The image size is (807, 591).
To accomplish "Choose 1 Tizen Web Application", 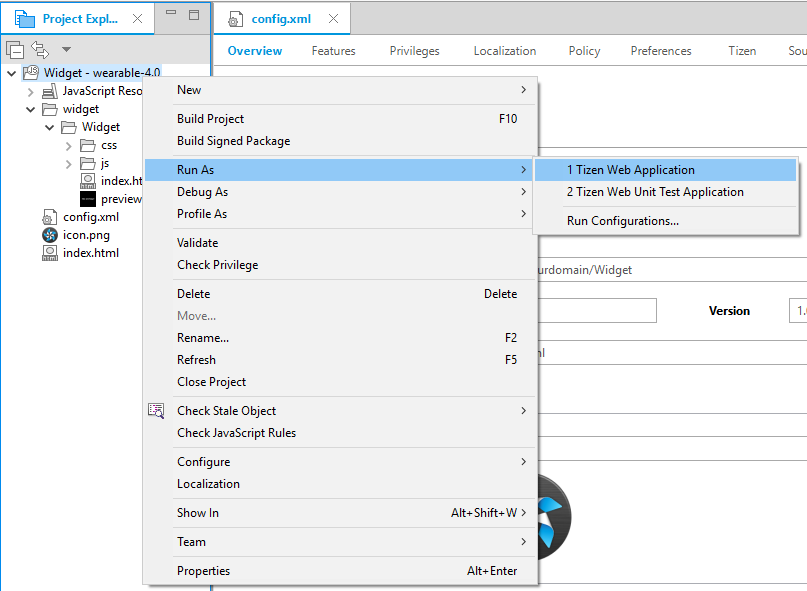I will [630, 170].
